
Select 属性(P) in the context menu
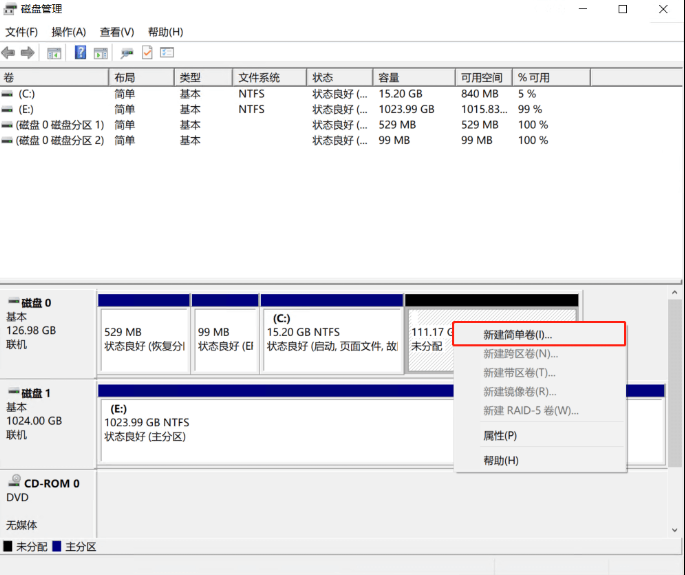(x=500, y=436)
